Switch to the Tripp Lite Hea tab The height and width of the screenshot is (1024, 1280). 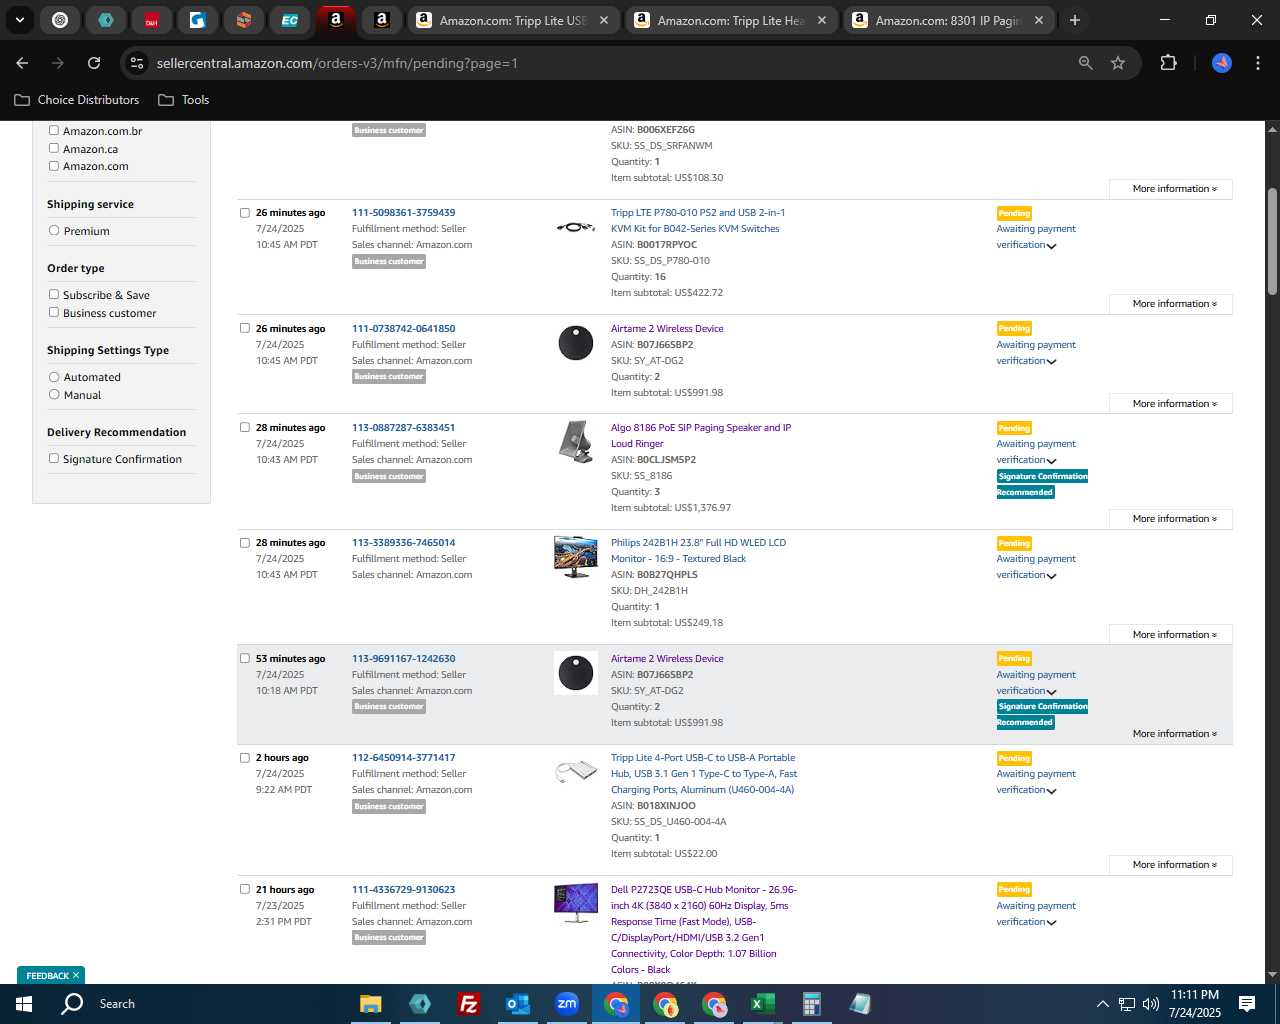[729, 20]
